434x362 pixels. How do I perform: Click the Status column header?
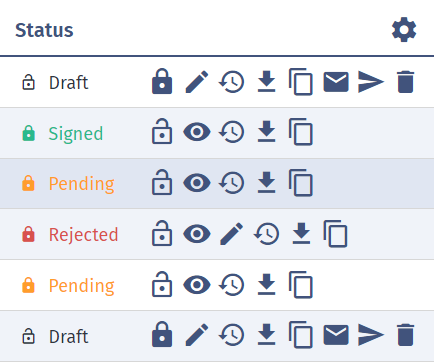pyautogui.click(x=44, y=30)
